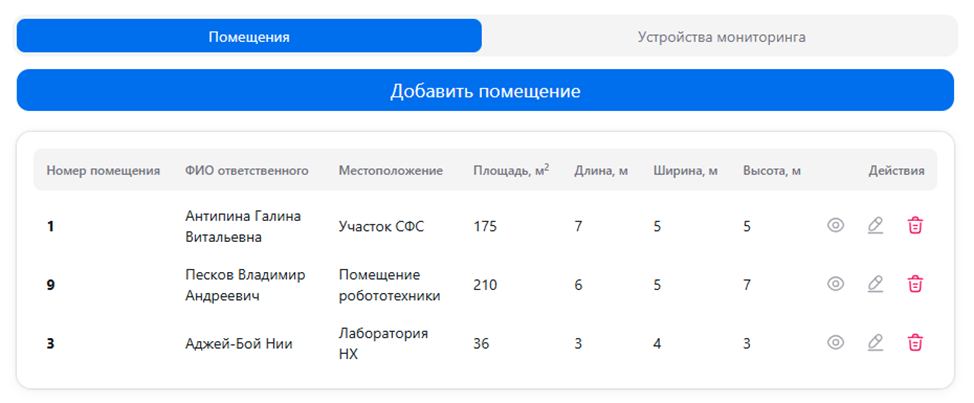Select the Антипина Галина Витальевна name cell
Image resolution: width=974 pixels, height=403 pixels.
243,226
